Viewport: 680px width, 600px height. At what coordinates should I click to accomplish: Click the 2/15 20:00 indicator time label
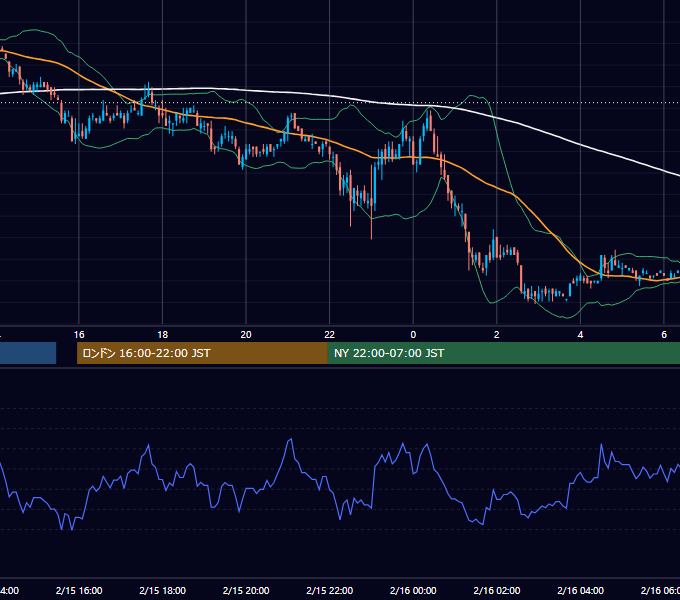point(246,590)
